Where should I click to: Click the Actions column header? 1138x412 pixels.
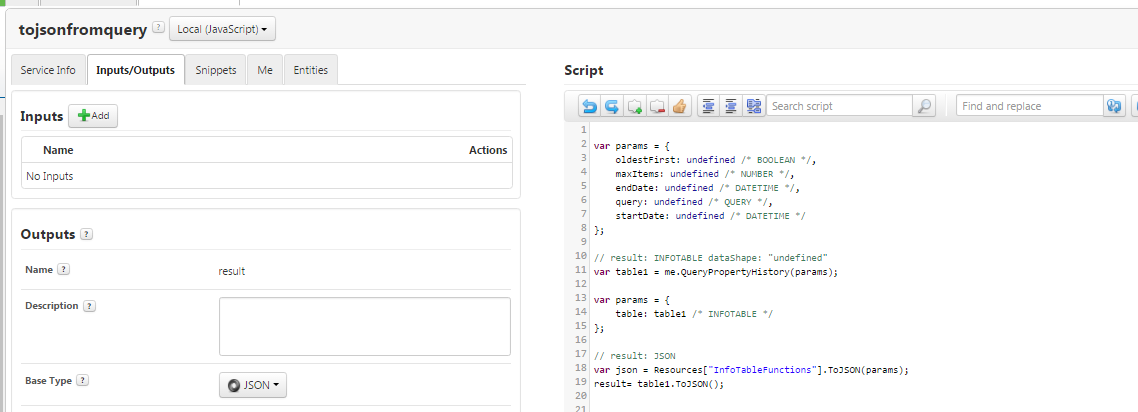click(488, 150)
